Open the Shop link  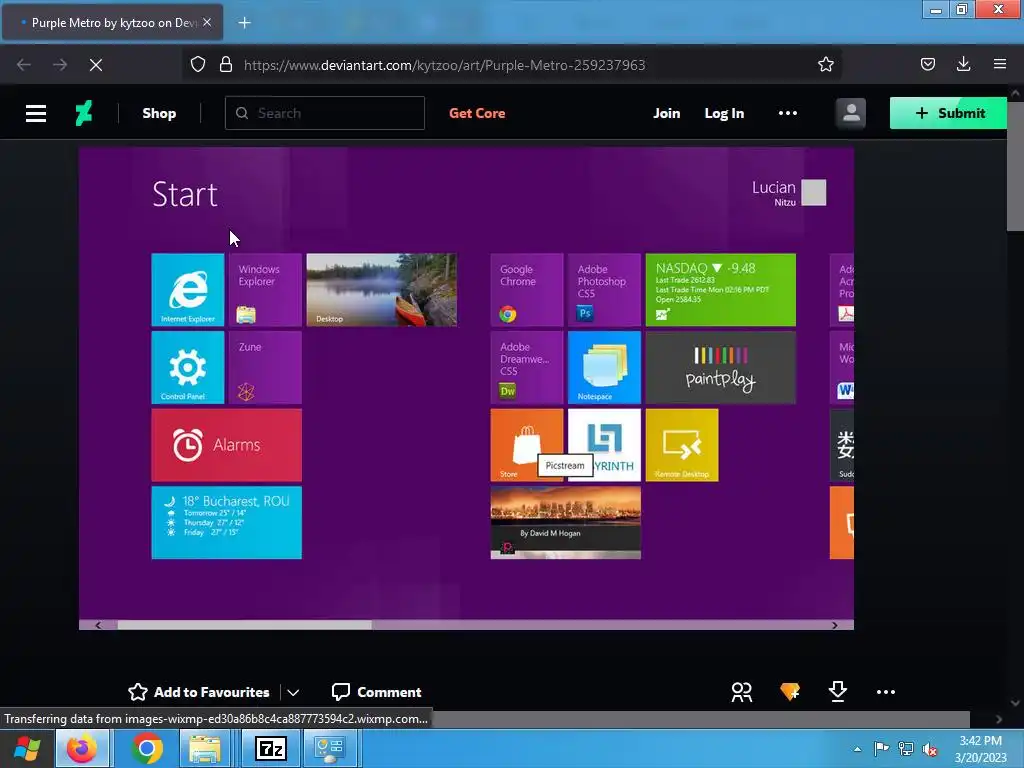click(159, 114)
